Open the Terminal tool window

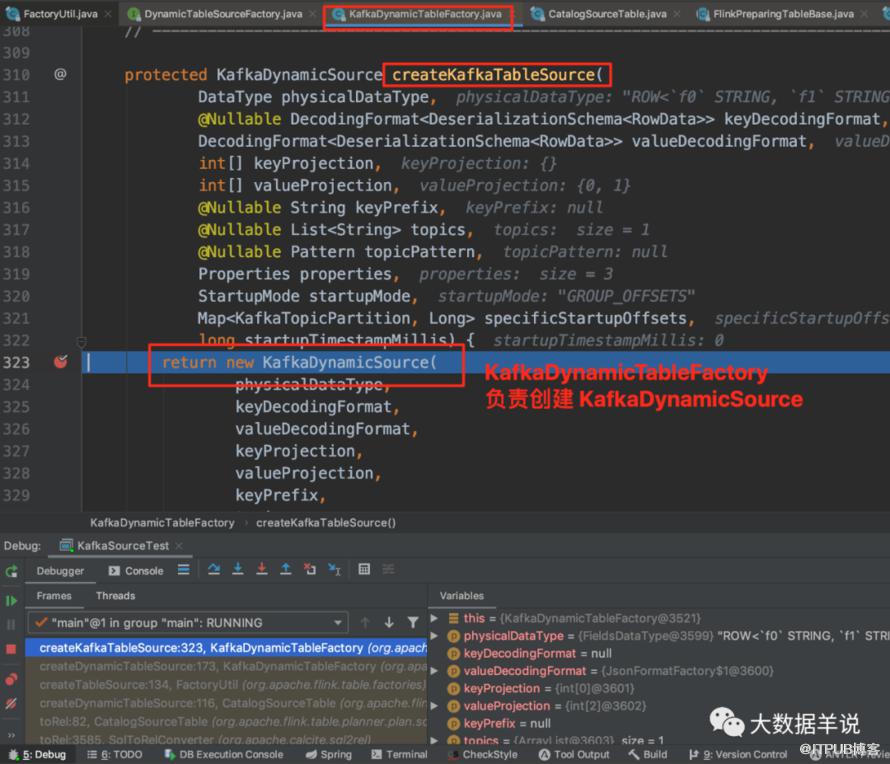point(399,754)
